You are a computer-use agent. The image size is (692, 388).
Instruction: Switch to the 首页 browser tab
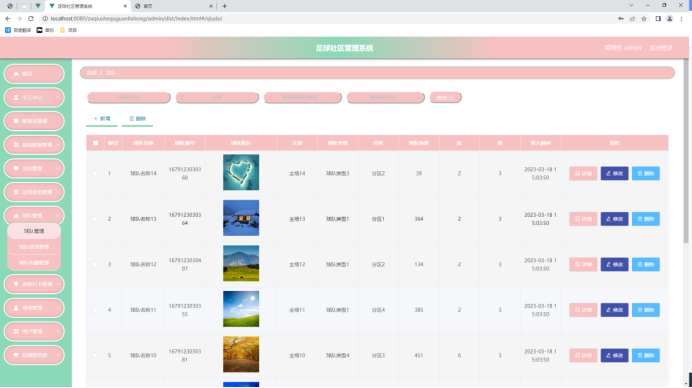pos(173,6)
